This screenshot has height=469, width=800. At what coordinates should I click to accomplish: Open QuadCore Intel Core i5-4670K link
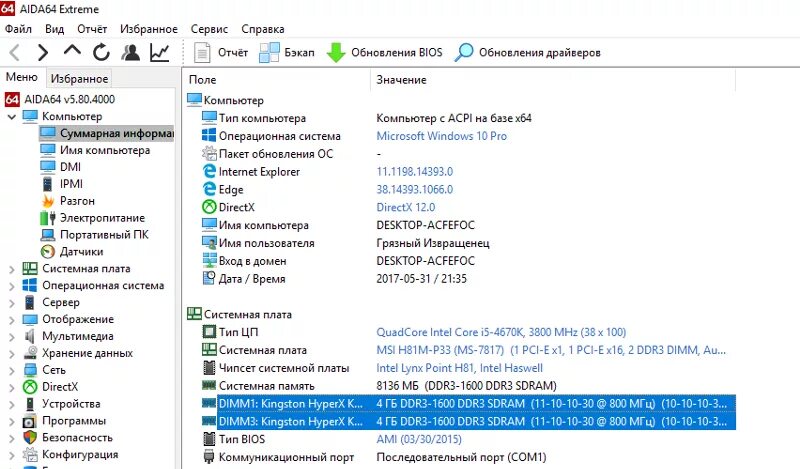[501, 332]
